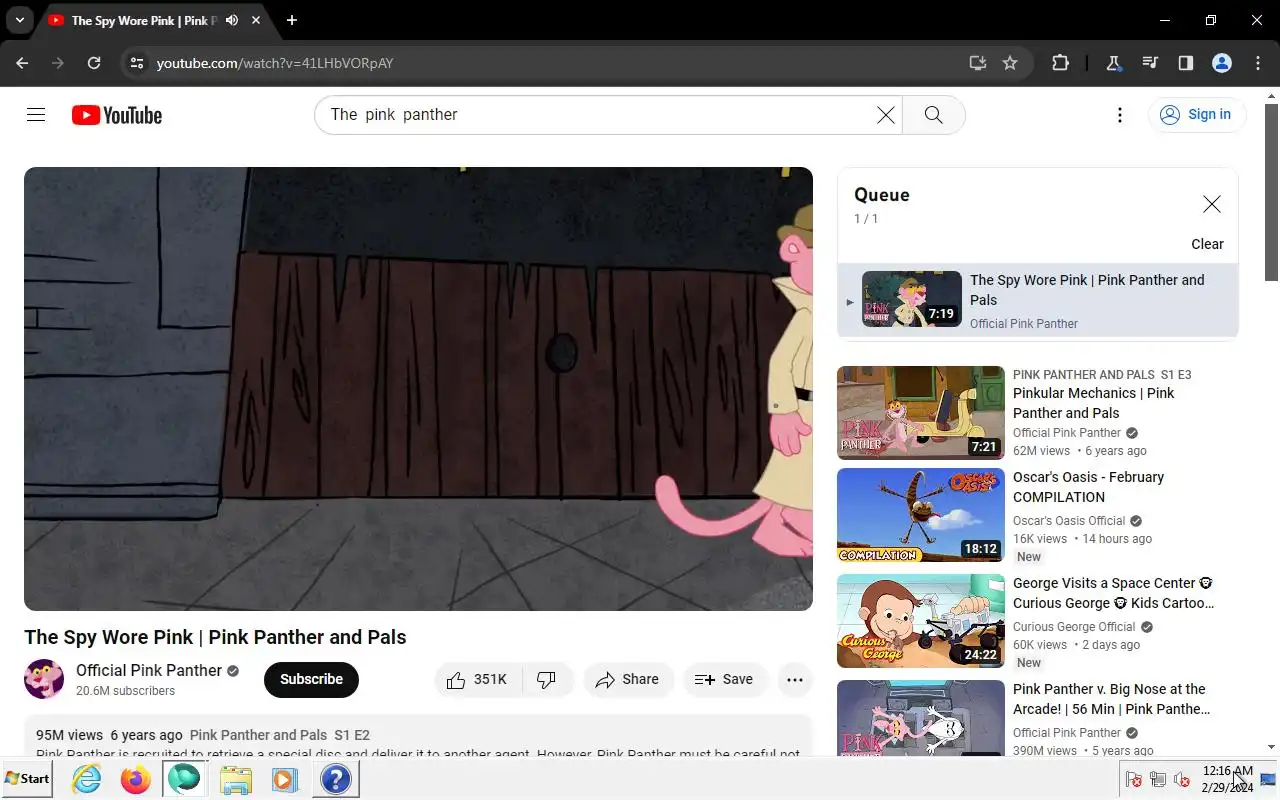Save the video to a playlist
Image resolution: width=1280 pixels, height=800 pixels.
(x=724, y=679)
